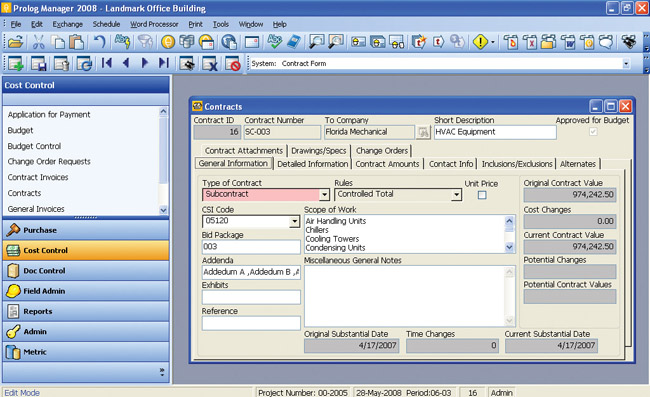Viewport: 650px width, 397px height.
Task: Go to the next record
Action: click(x=145, y=63)
